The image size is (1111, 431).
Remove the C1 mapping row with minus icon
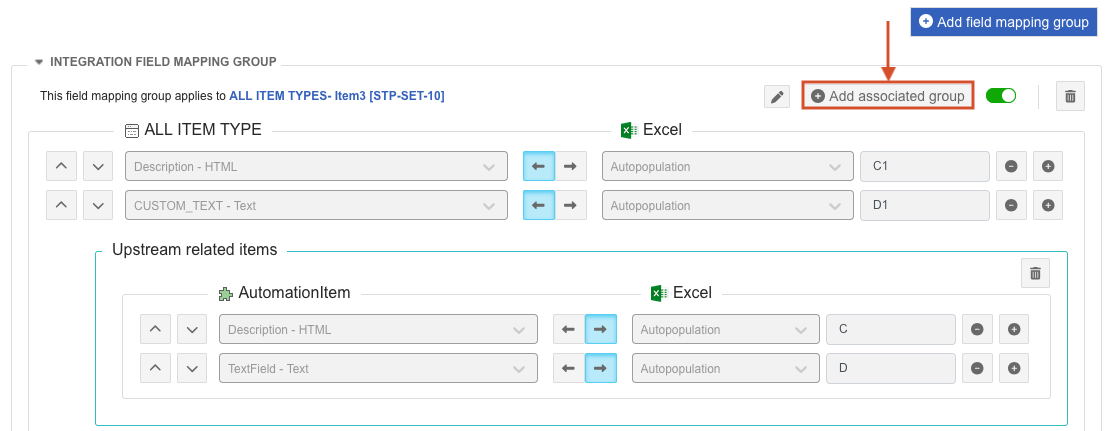pyautogui.click(x=1011, y=166)
